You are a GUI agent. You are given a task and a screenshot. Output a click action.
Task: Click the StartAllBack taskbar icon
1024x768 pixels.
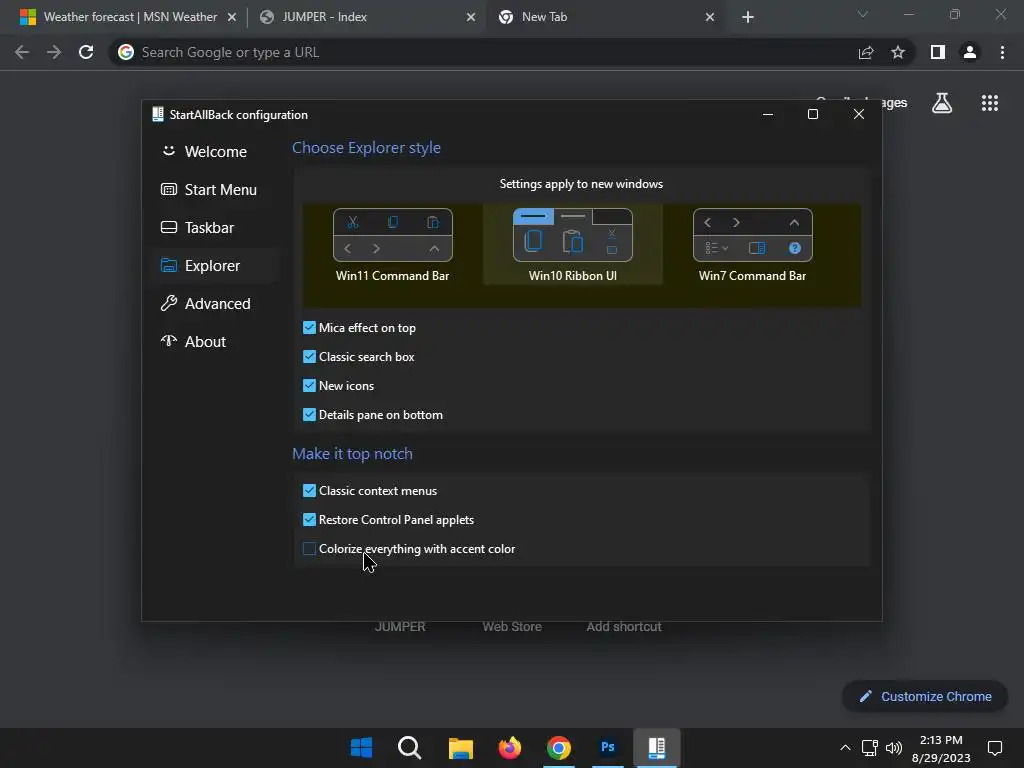(x=657, y=748)
